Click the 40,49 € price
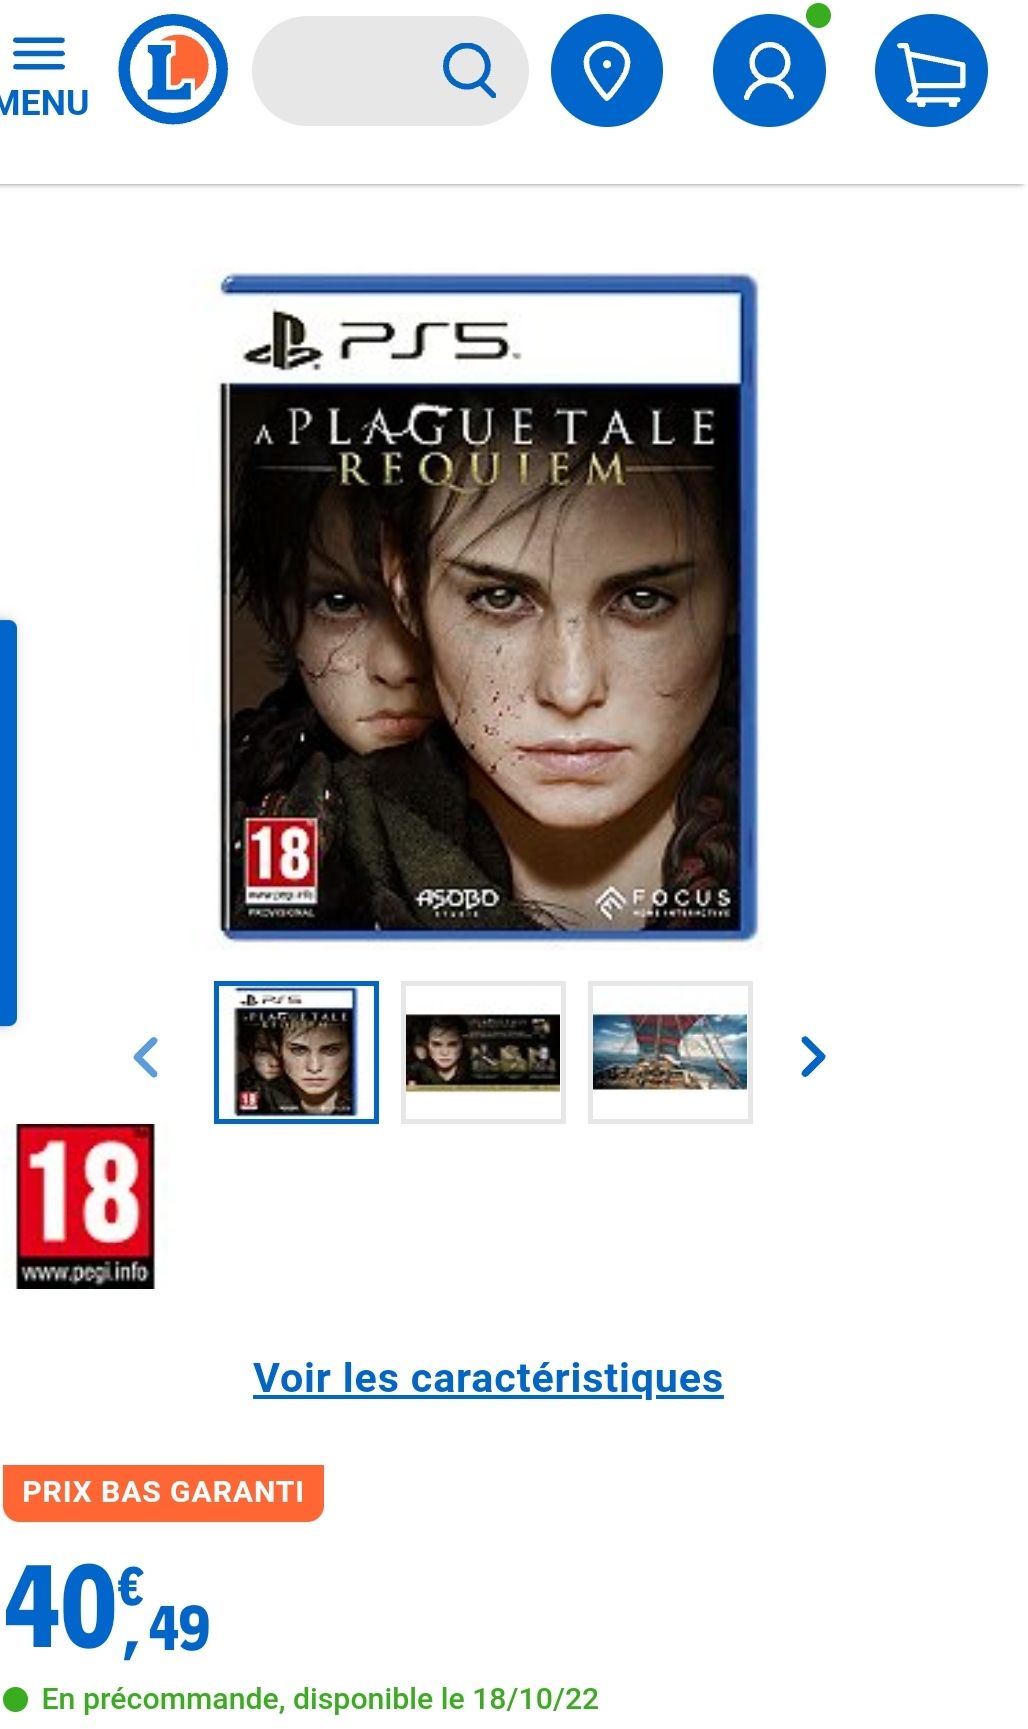1028x1729 pixels. tap(108, 1609)
